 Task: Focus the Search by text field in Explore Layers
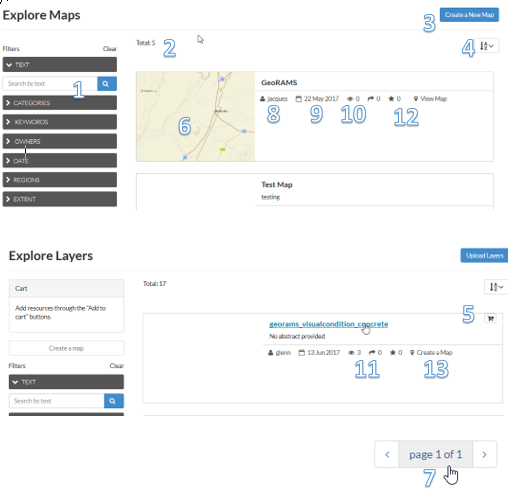pos(57,401)
